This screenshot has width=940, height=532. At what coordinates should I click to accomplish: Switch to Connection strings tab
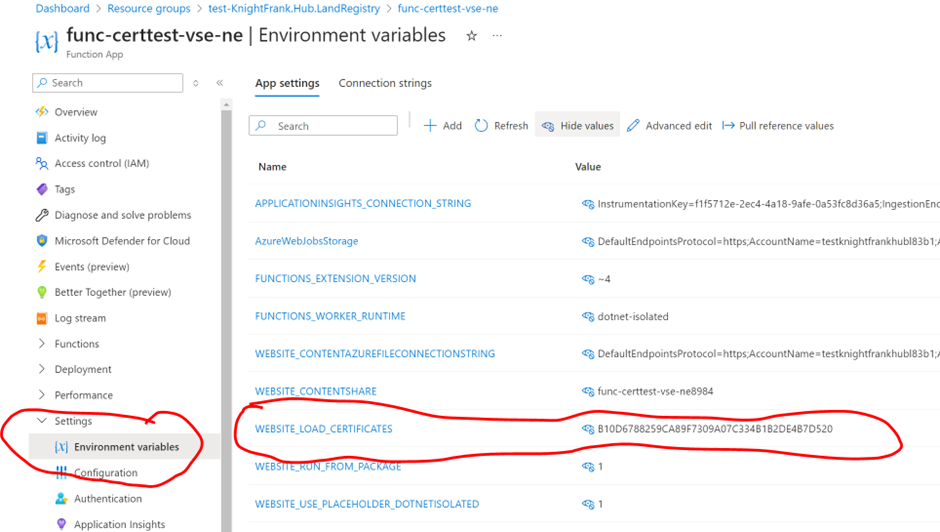(385, 83)
